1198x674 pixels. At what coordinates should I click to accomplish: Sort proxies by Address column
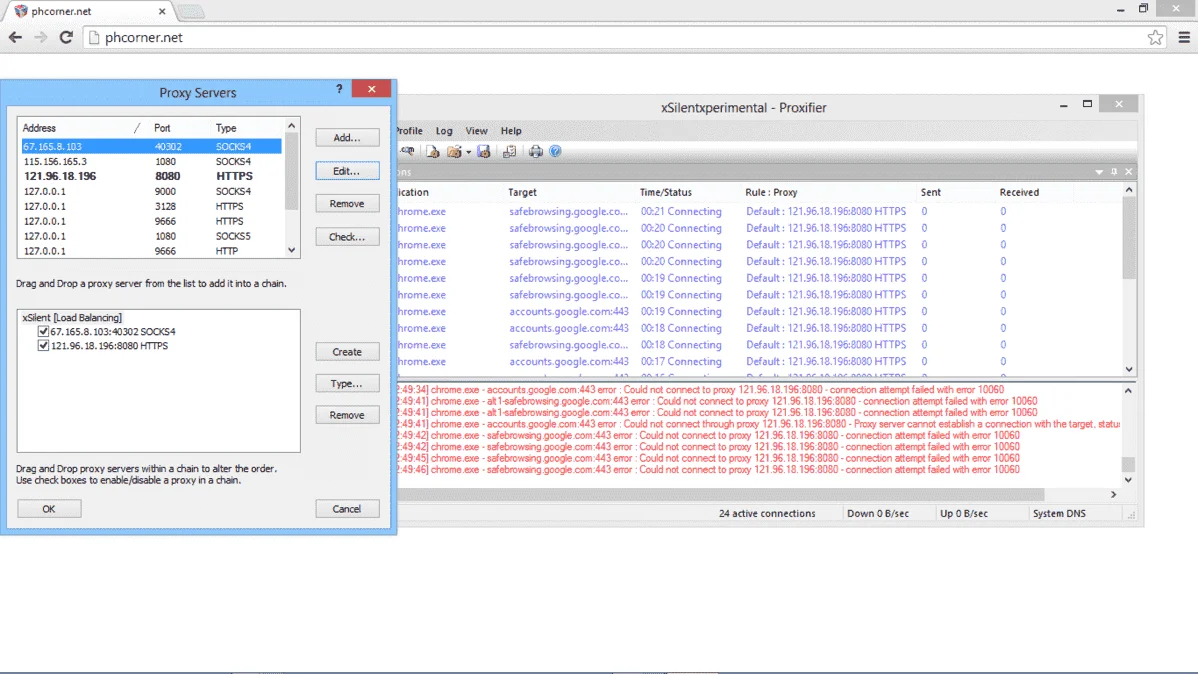point(80,128)
